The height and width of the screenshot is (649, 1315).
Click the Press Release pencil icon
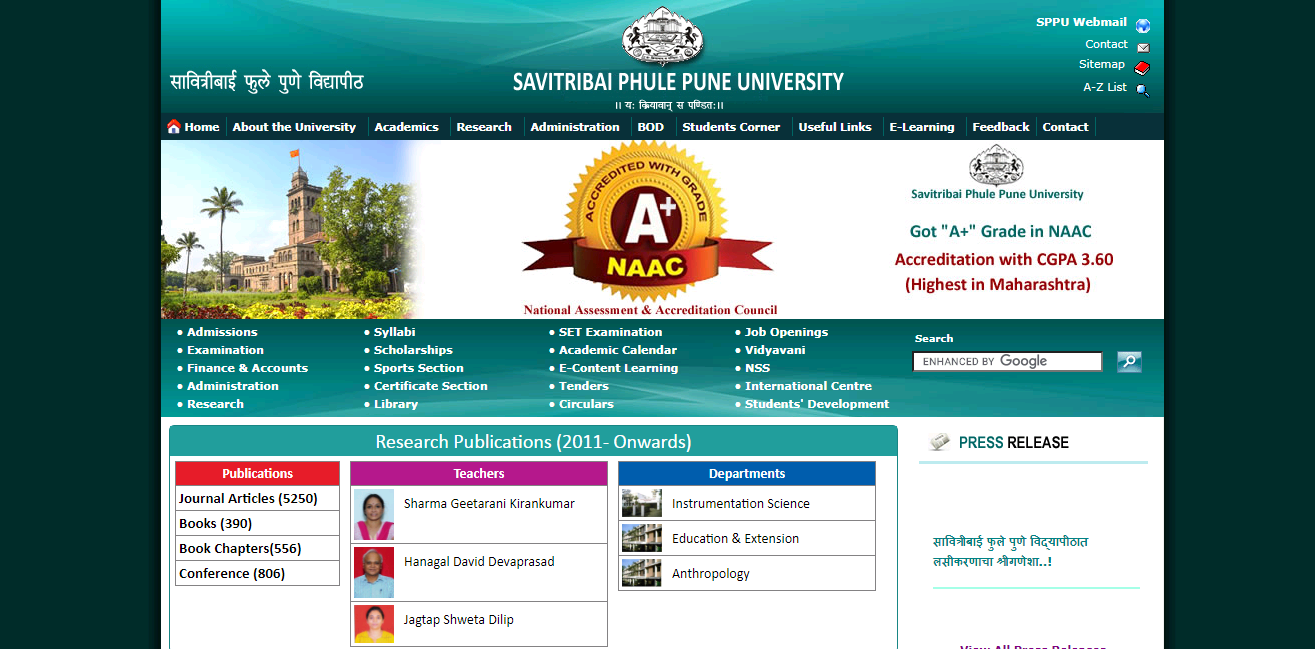[939, 442]
